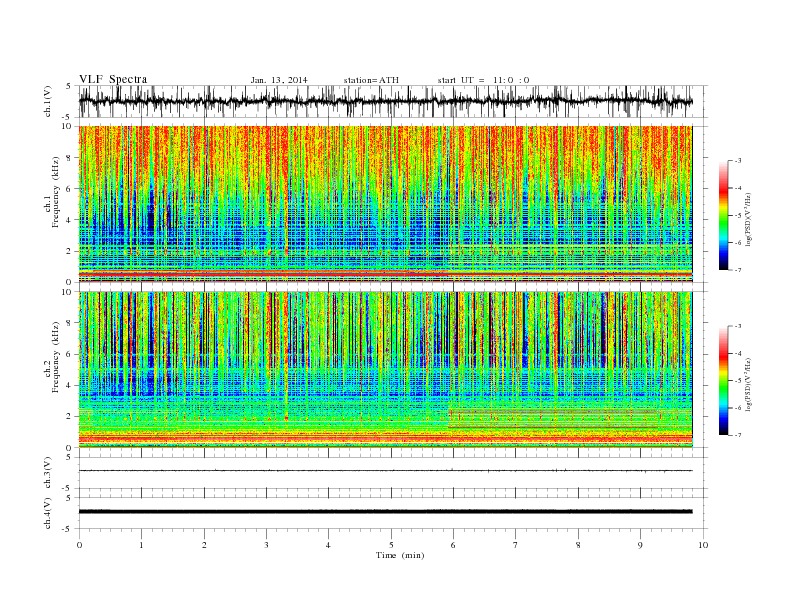The height and width of the screenshot is (612, 792).
Task: Click the '-3' label on upper colorbar
Action: pyautogui.click(x=737, y=161)
